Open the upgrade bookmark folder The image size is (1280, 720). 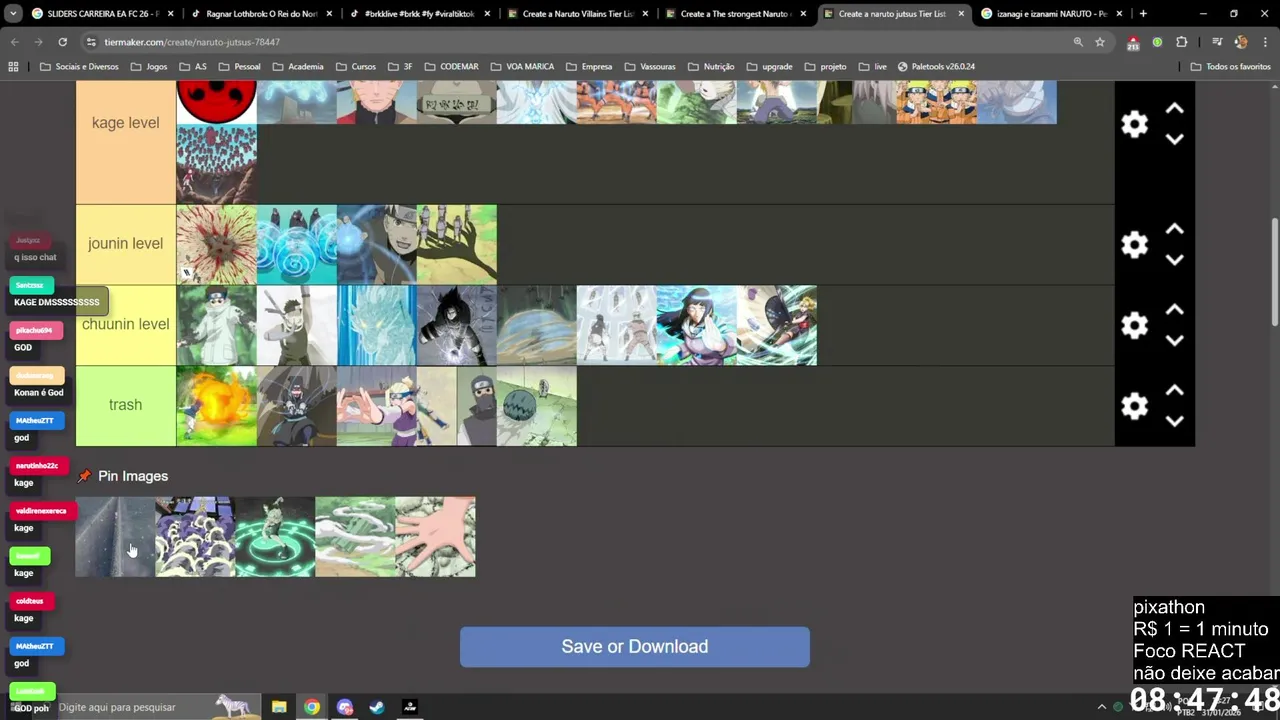(769, 66)
